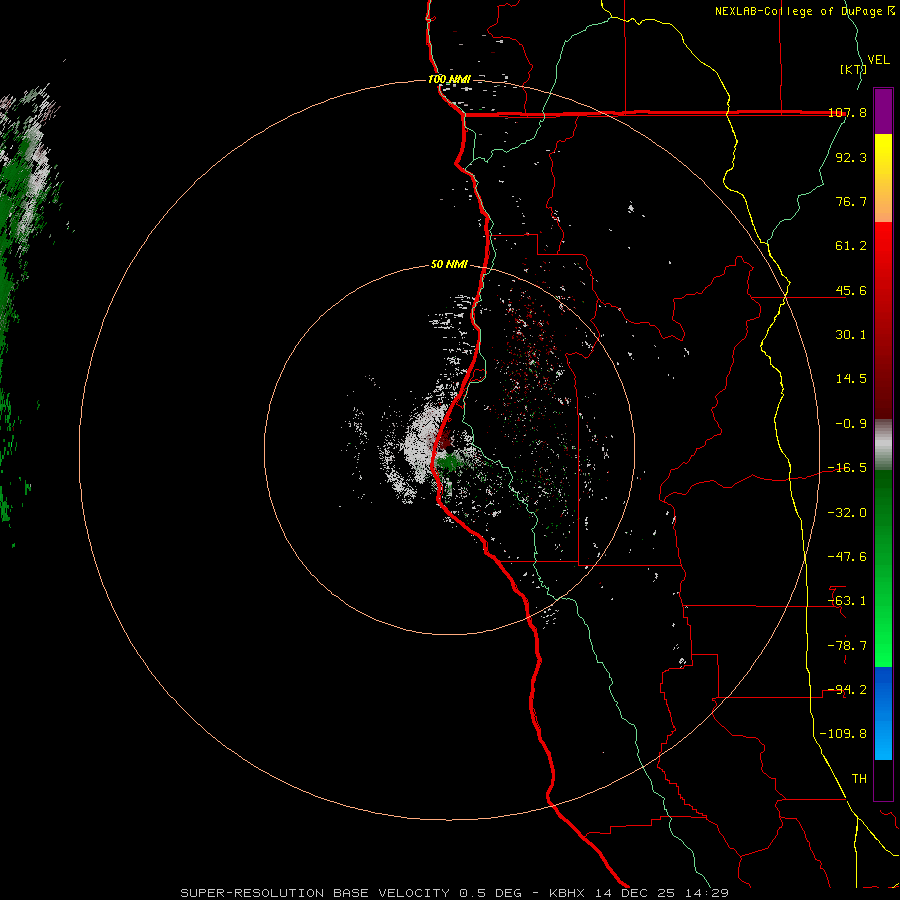
Task: Click the Super-Resolution Base Velocity caption
Action: point(455,893)
